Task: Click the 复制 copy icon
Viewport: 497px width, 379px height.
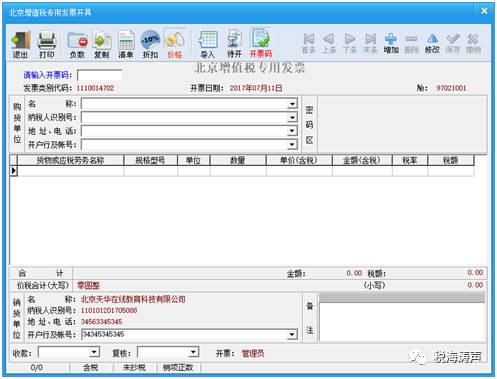Action: 102,45
